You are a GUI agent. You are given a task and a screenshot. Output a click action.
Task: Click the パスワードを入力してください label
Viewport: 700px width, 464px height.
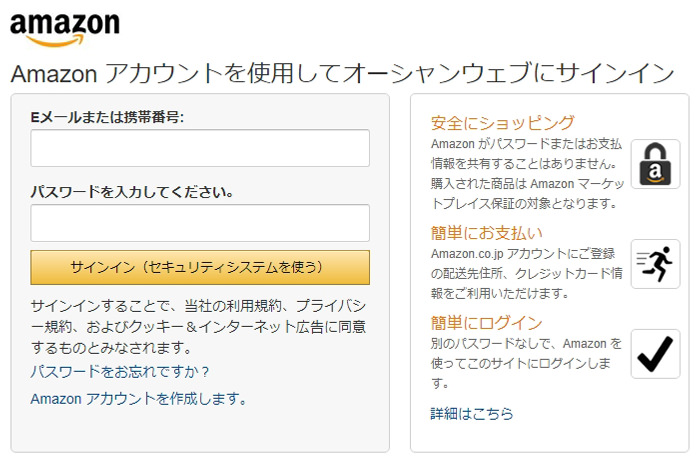point(132,191)
